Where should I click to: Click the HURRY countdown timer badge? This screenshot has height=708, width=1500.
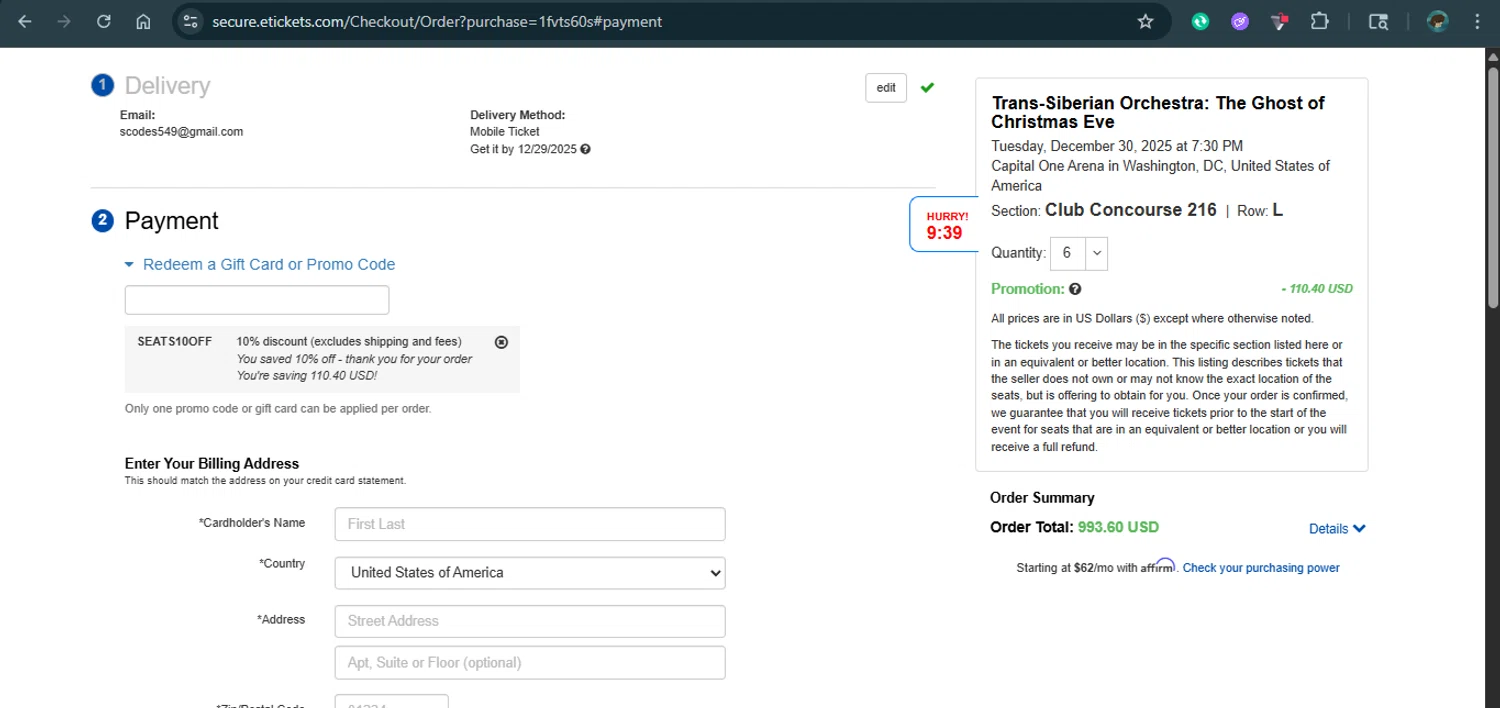[943, 225]
